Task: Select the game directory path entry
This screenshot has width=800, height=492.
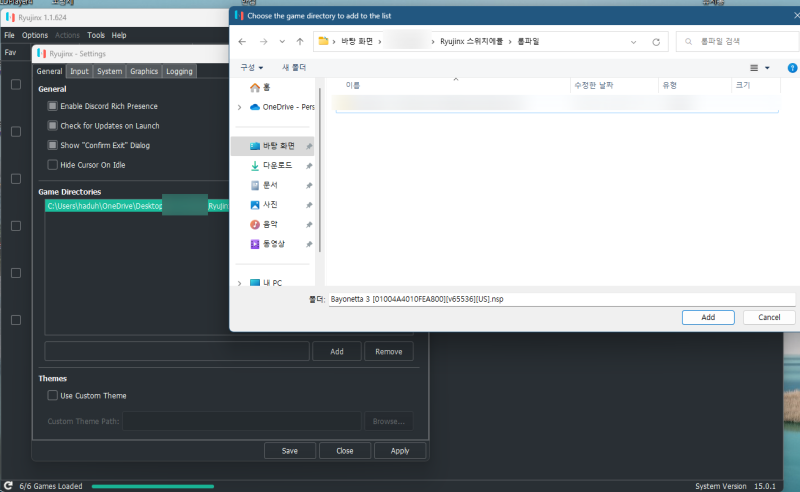Action: click(x=137, y=206)
